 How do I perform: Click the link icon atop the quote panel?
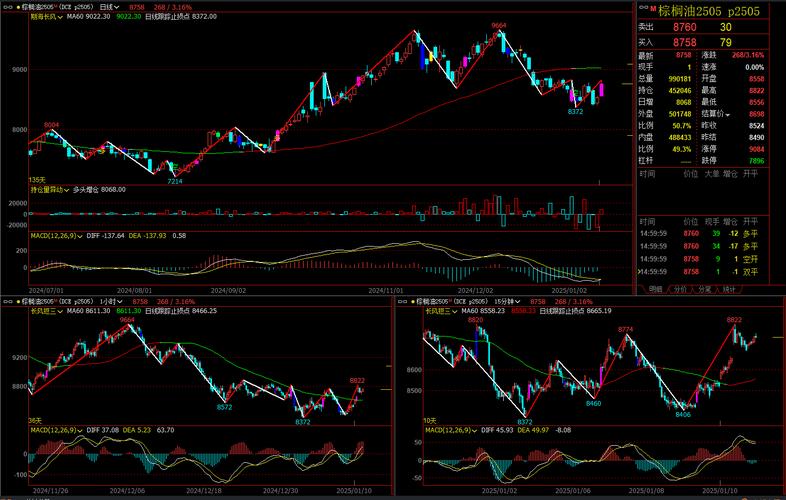click(640, 9)
